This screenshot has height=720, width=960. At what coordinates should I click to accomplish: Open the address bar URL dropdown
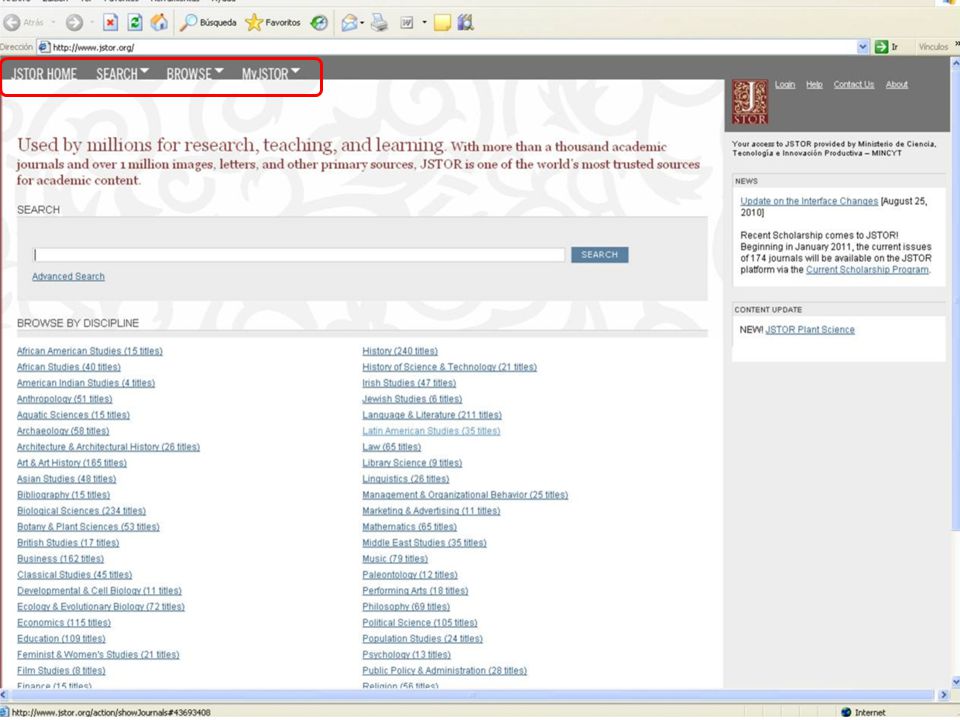[x=863, y=47]
